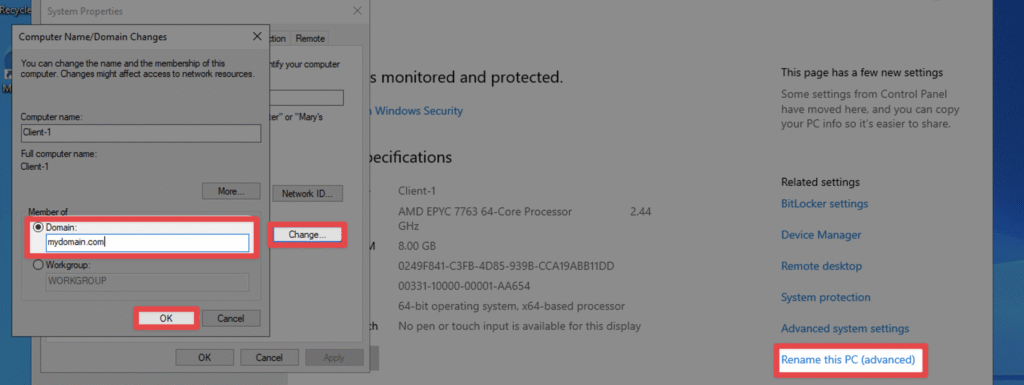This screenshot has height=385, width=1024.
Task: Open the More... options button
Action: pyautogui.click(x=231, y=192)
